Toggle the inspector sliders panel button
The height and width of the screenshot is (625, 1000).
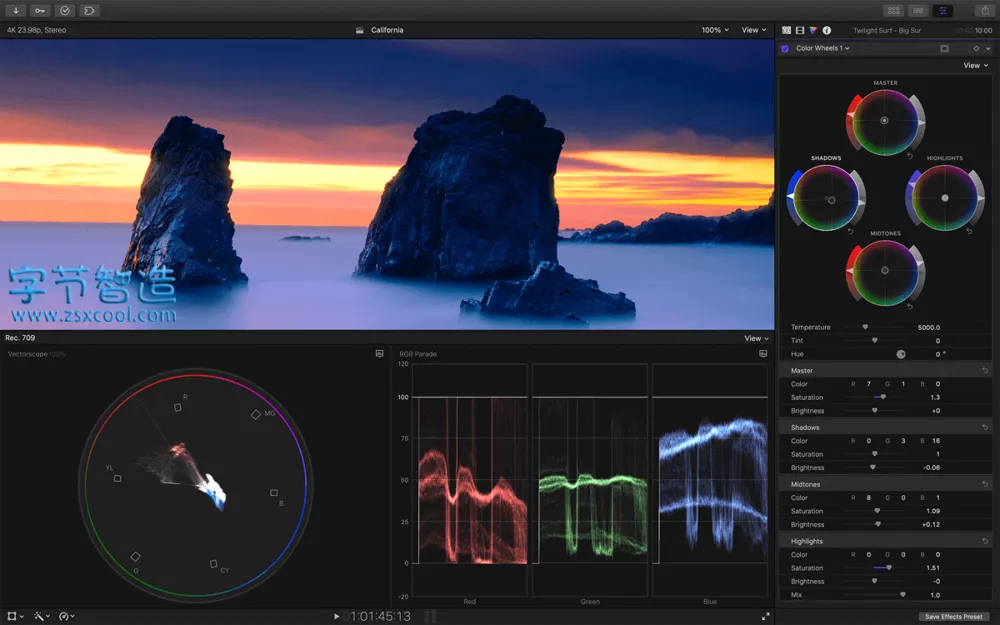tap(942, 11)
